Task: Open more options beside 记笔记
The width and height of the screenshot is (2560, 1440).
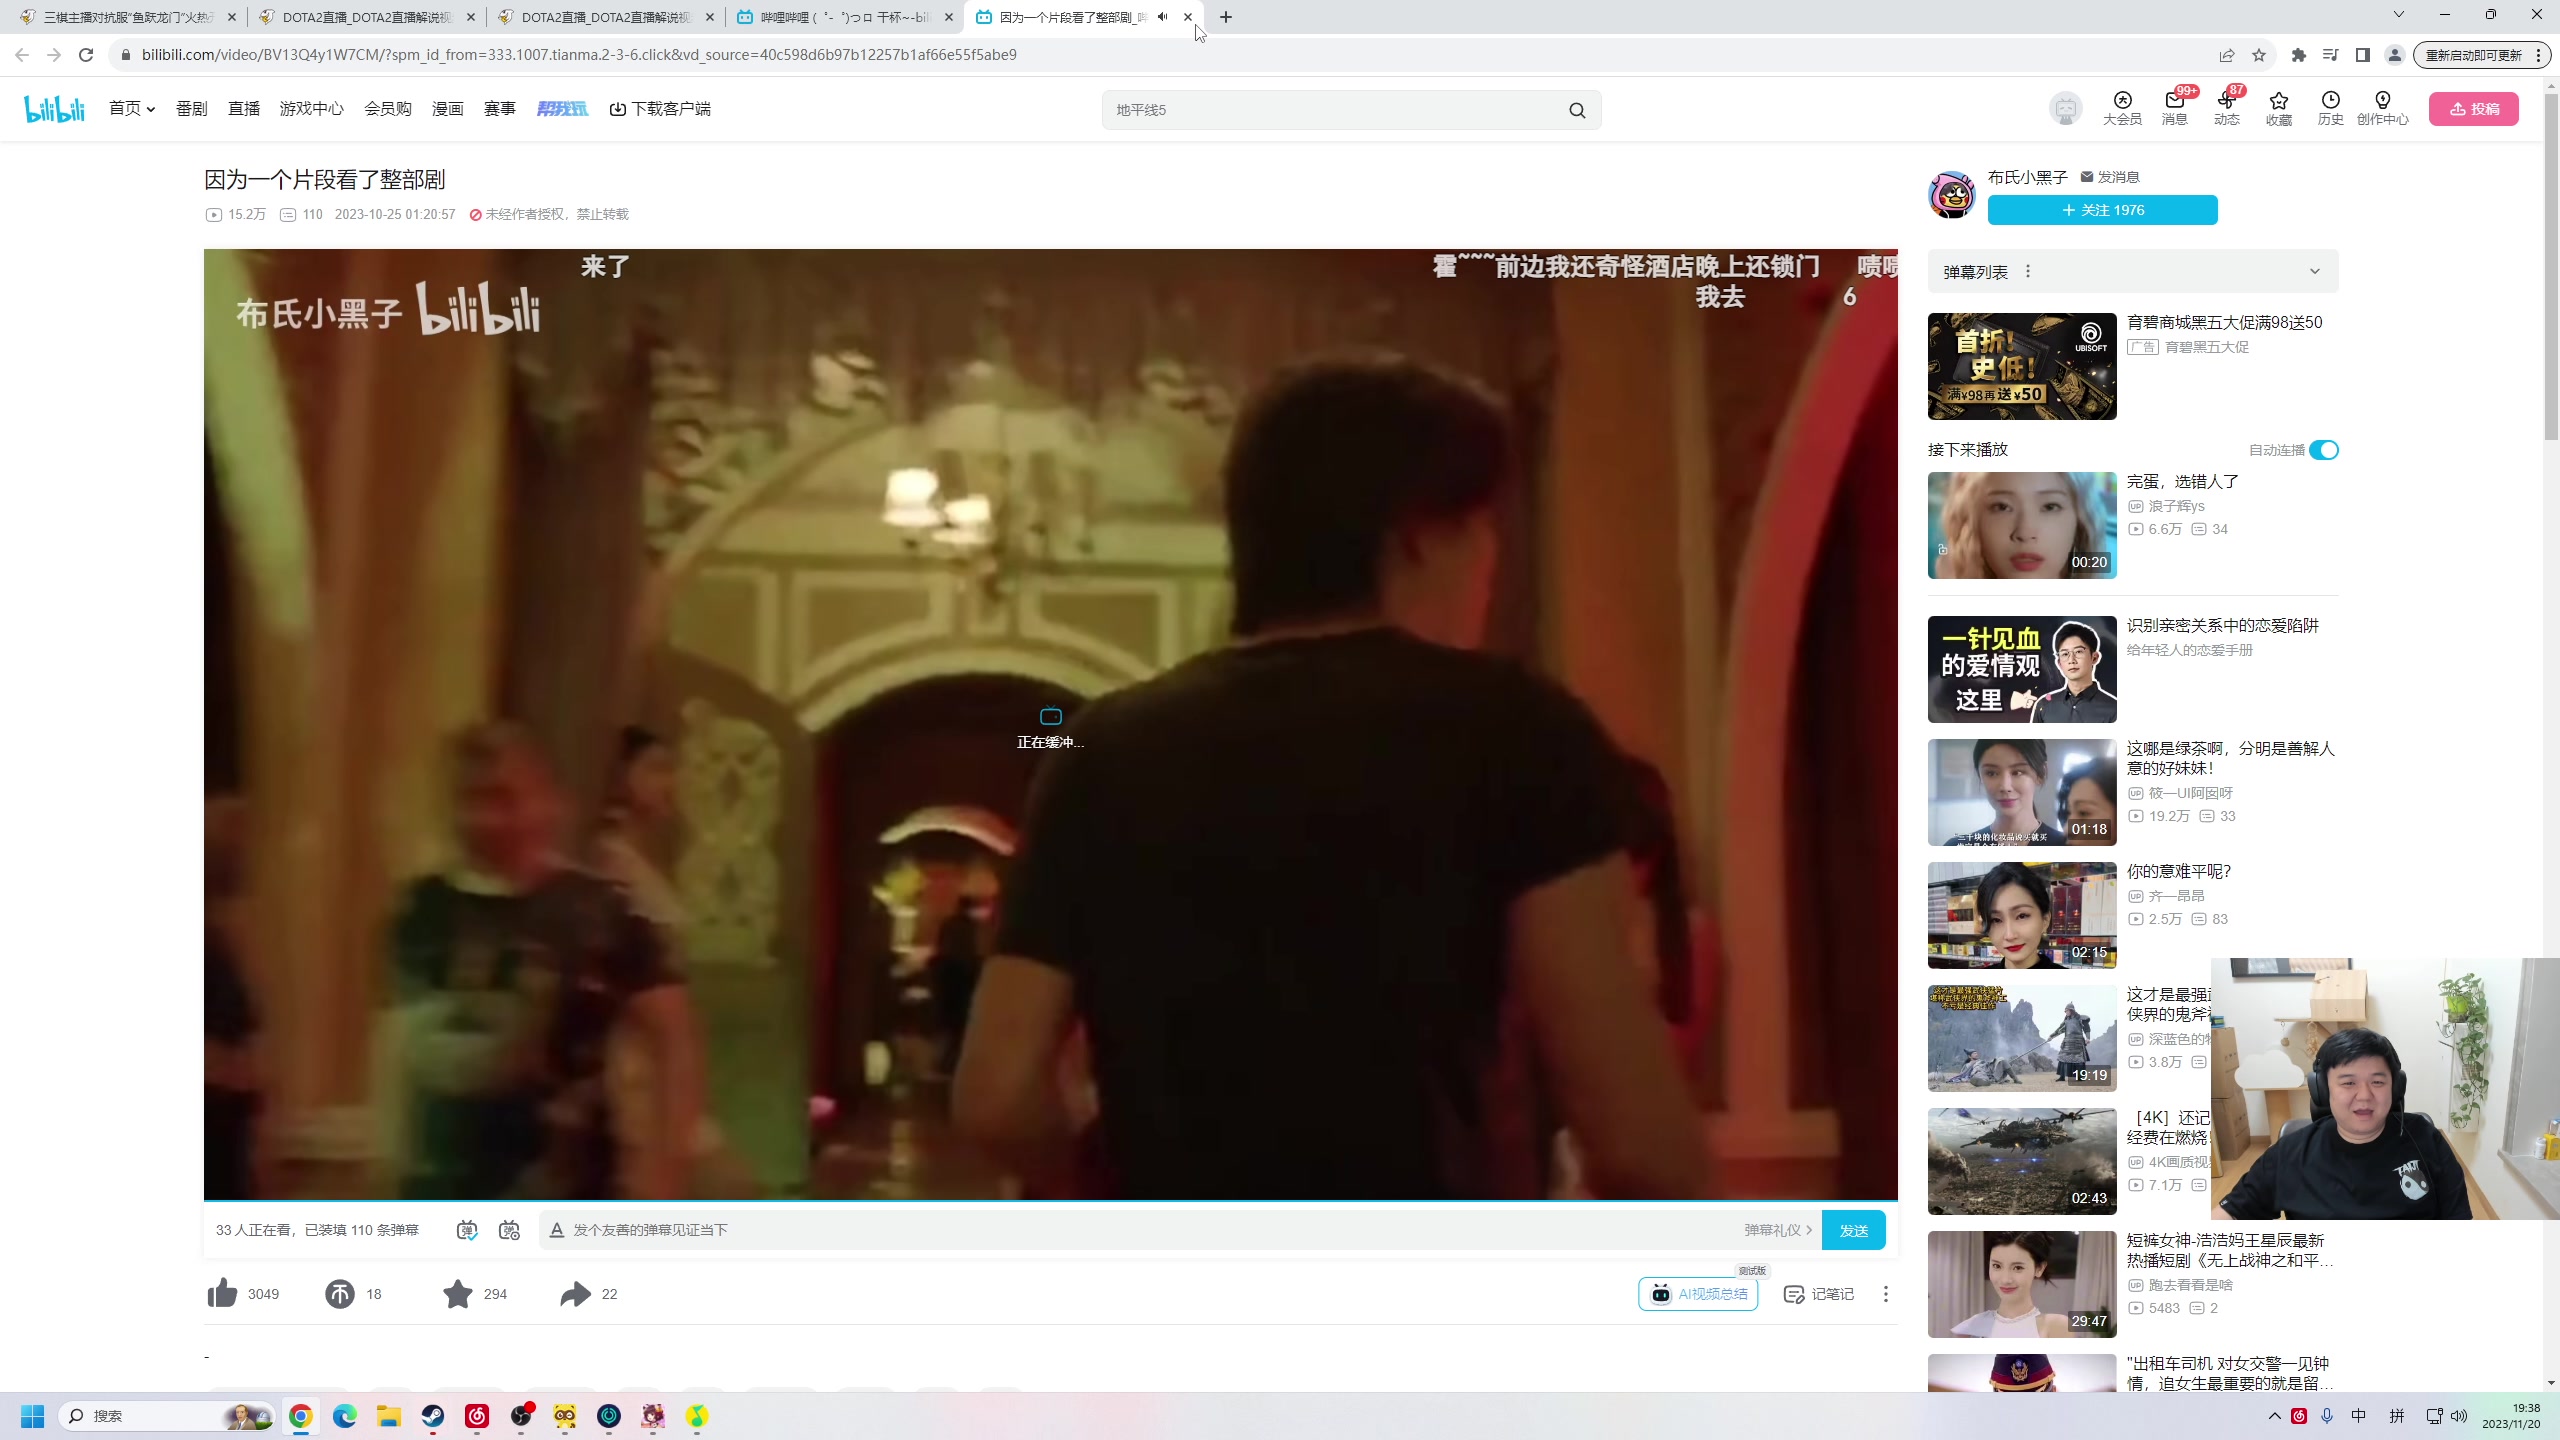Action: (1886, 1294)
